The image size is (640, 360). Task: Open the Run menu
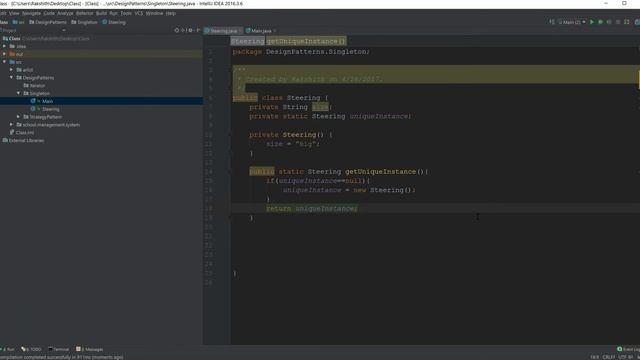pos(113,13)
